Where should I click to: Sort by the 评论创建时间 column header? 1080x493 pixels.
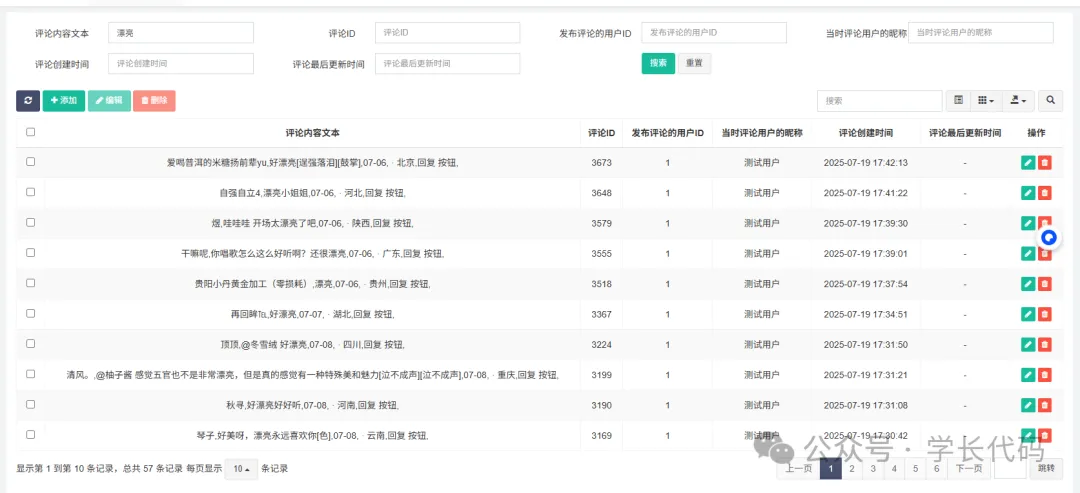866,133
